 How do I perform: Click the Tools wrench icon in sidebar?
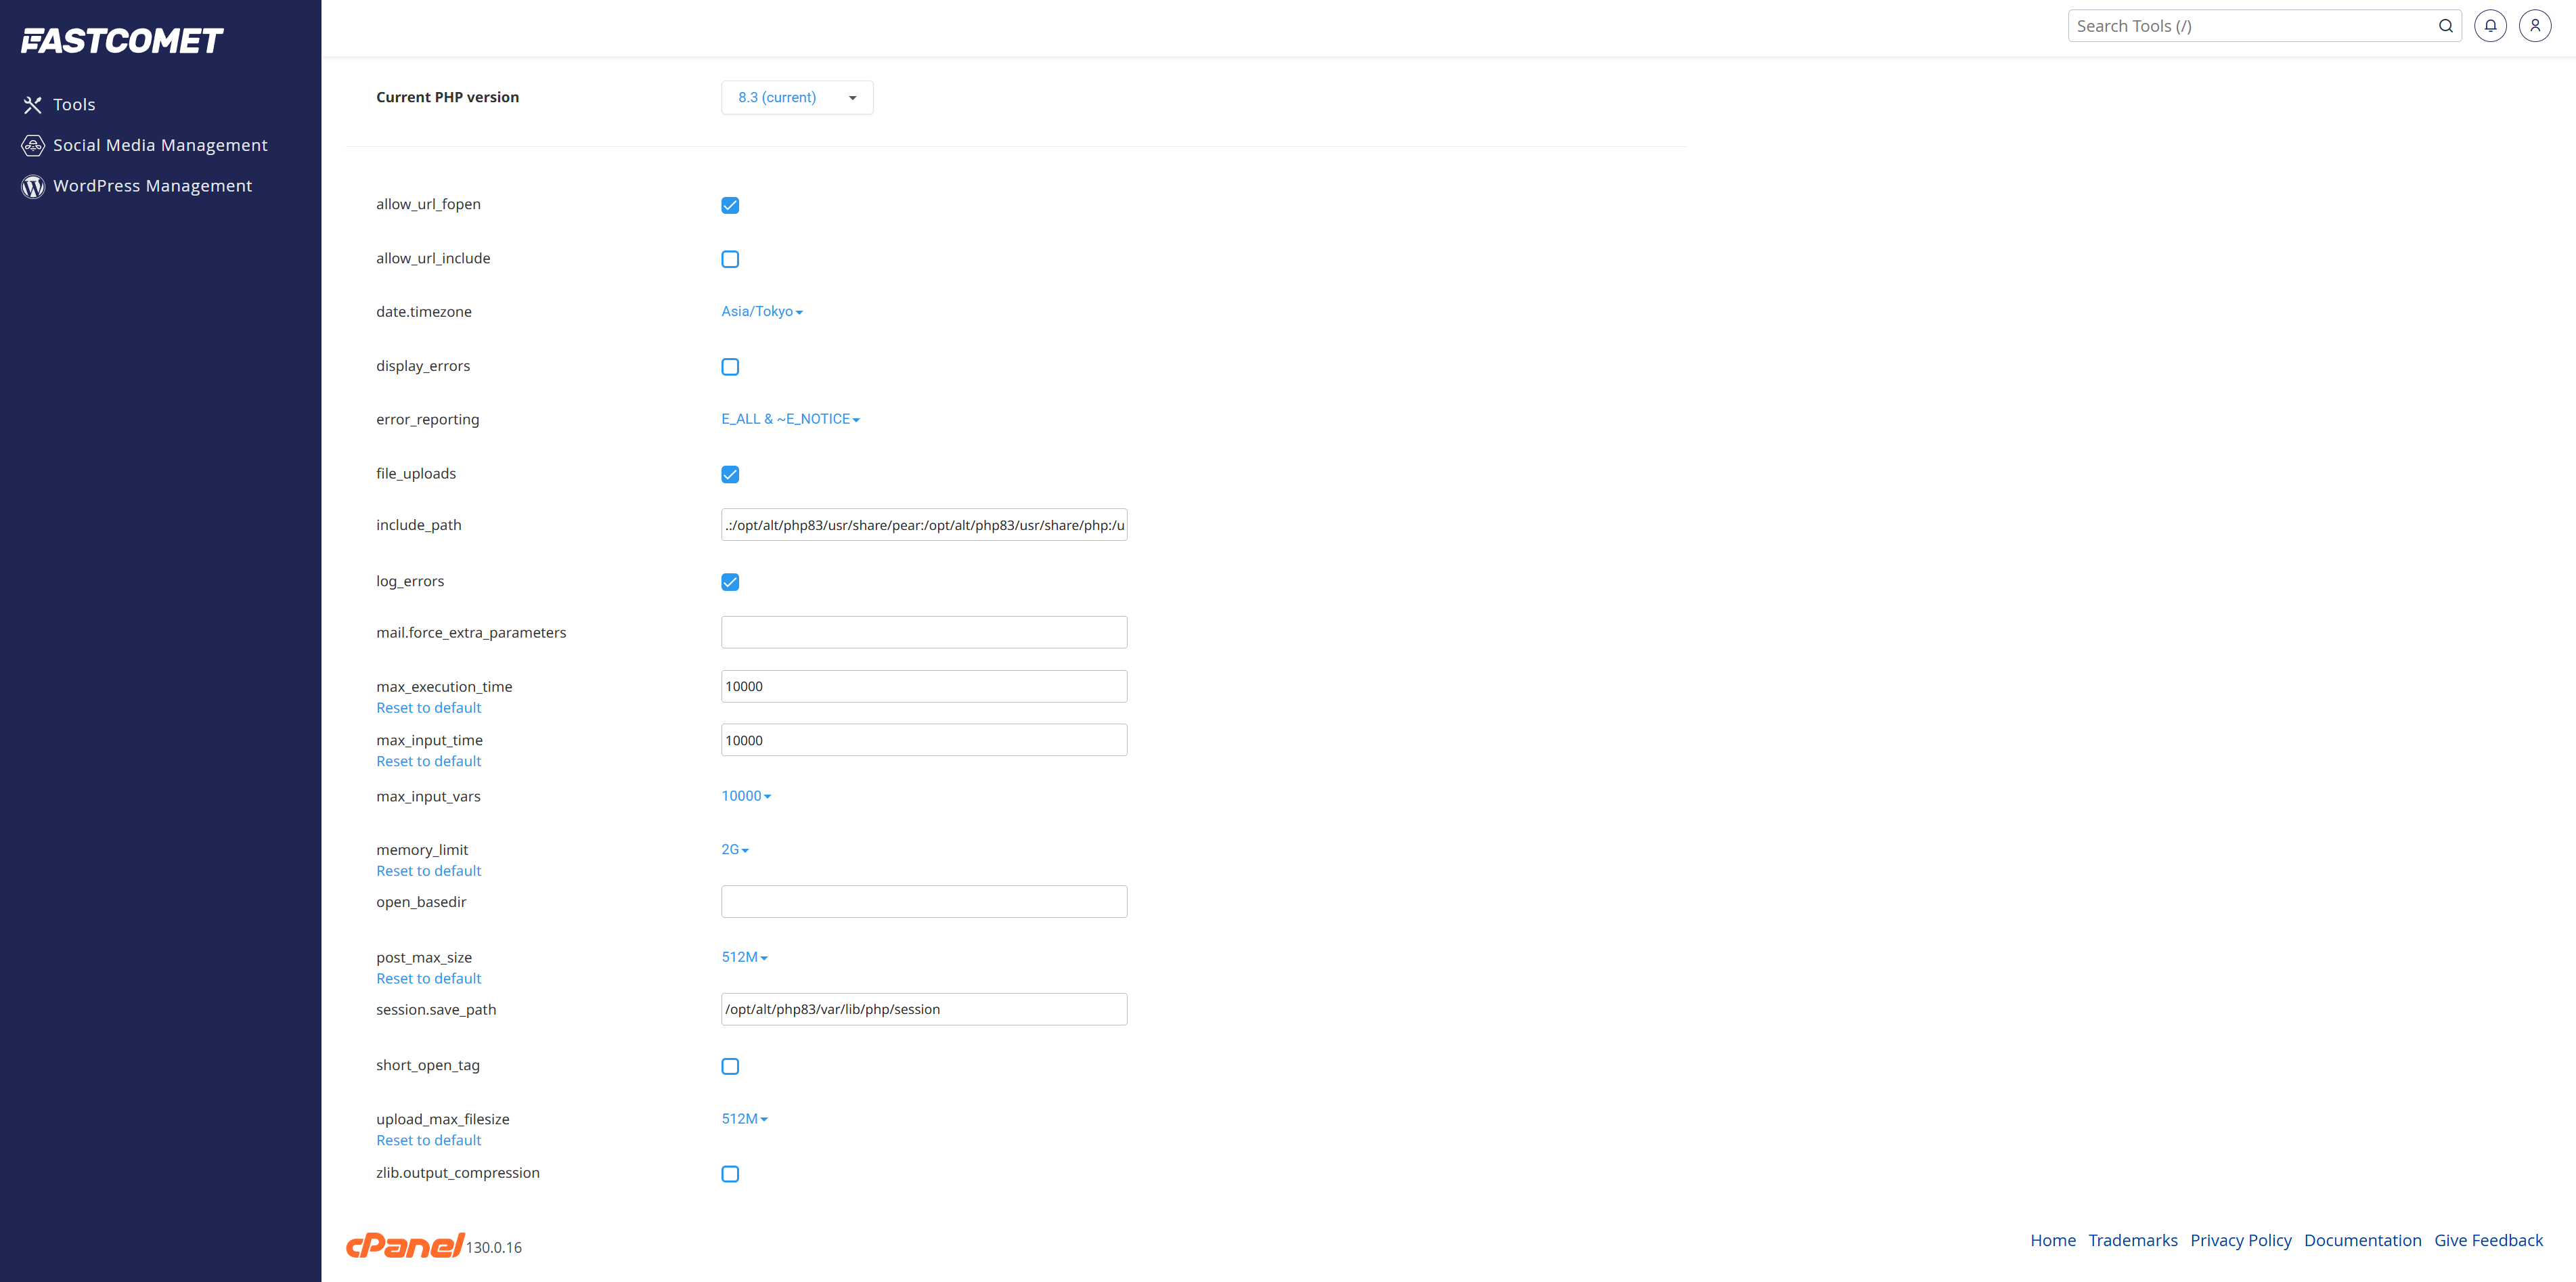33,105
